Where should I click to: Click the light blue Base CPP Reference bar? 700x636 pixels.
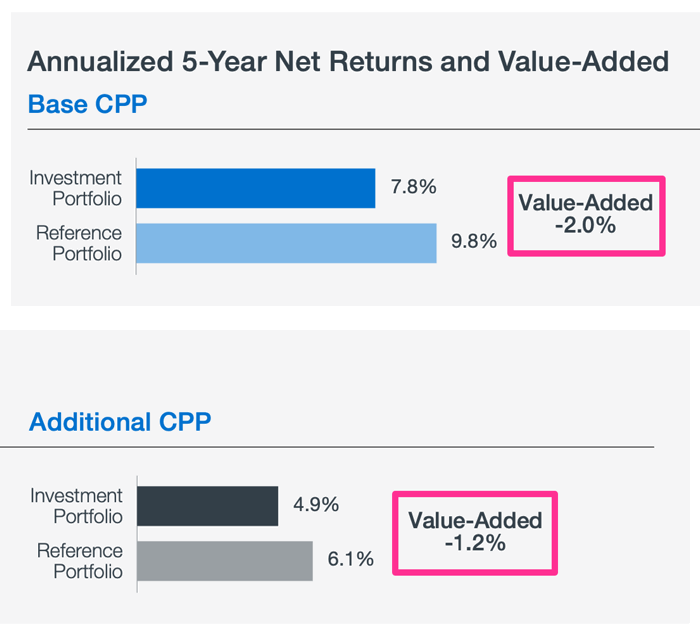(286, 243)
